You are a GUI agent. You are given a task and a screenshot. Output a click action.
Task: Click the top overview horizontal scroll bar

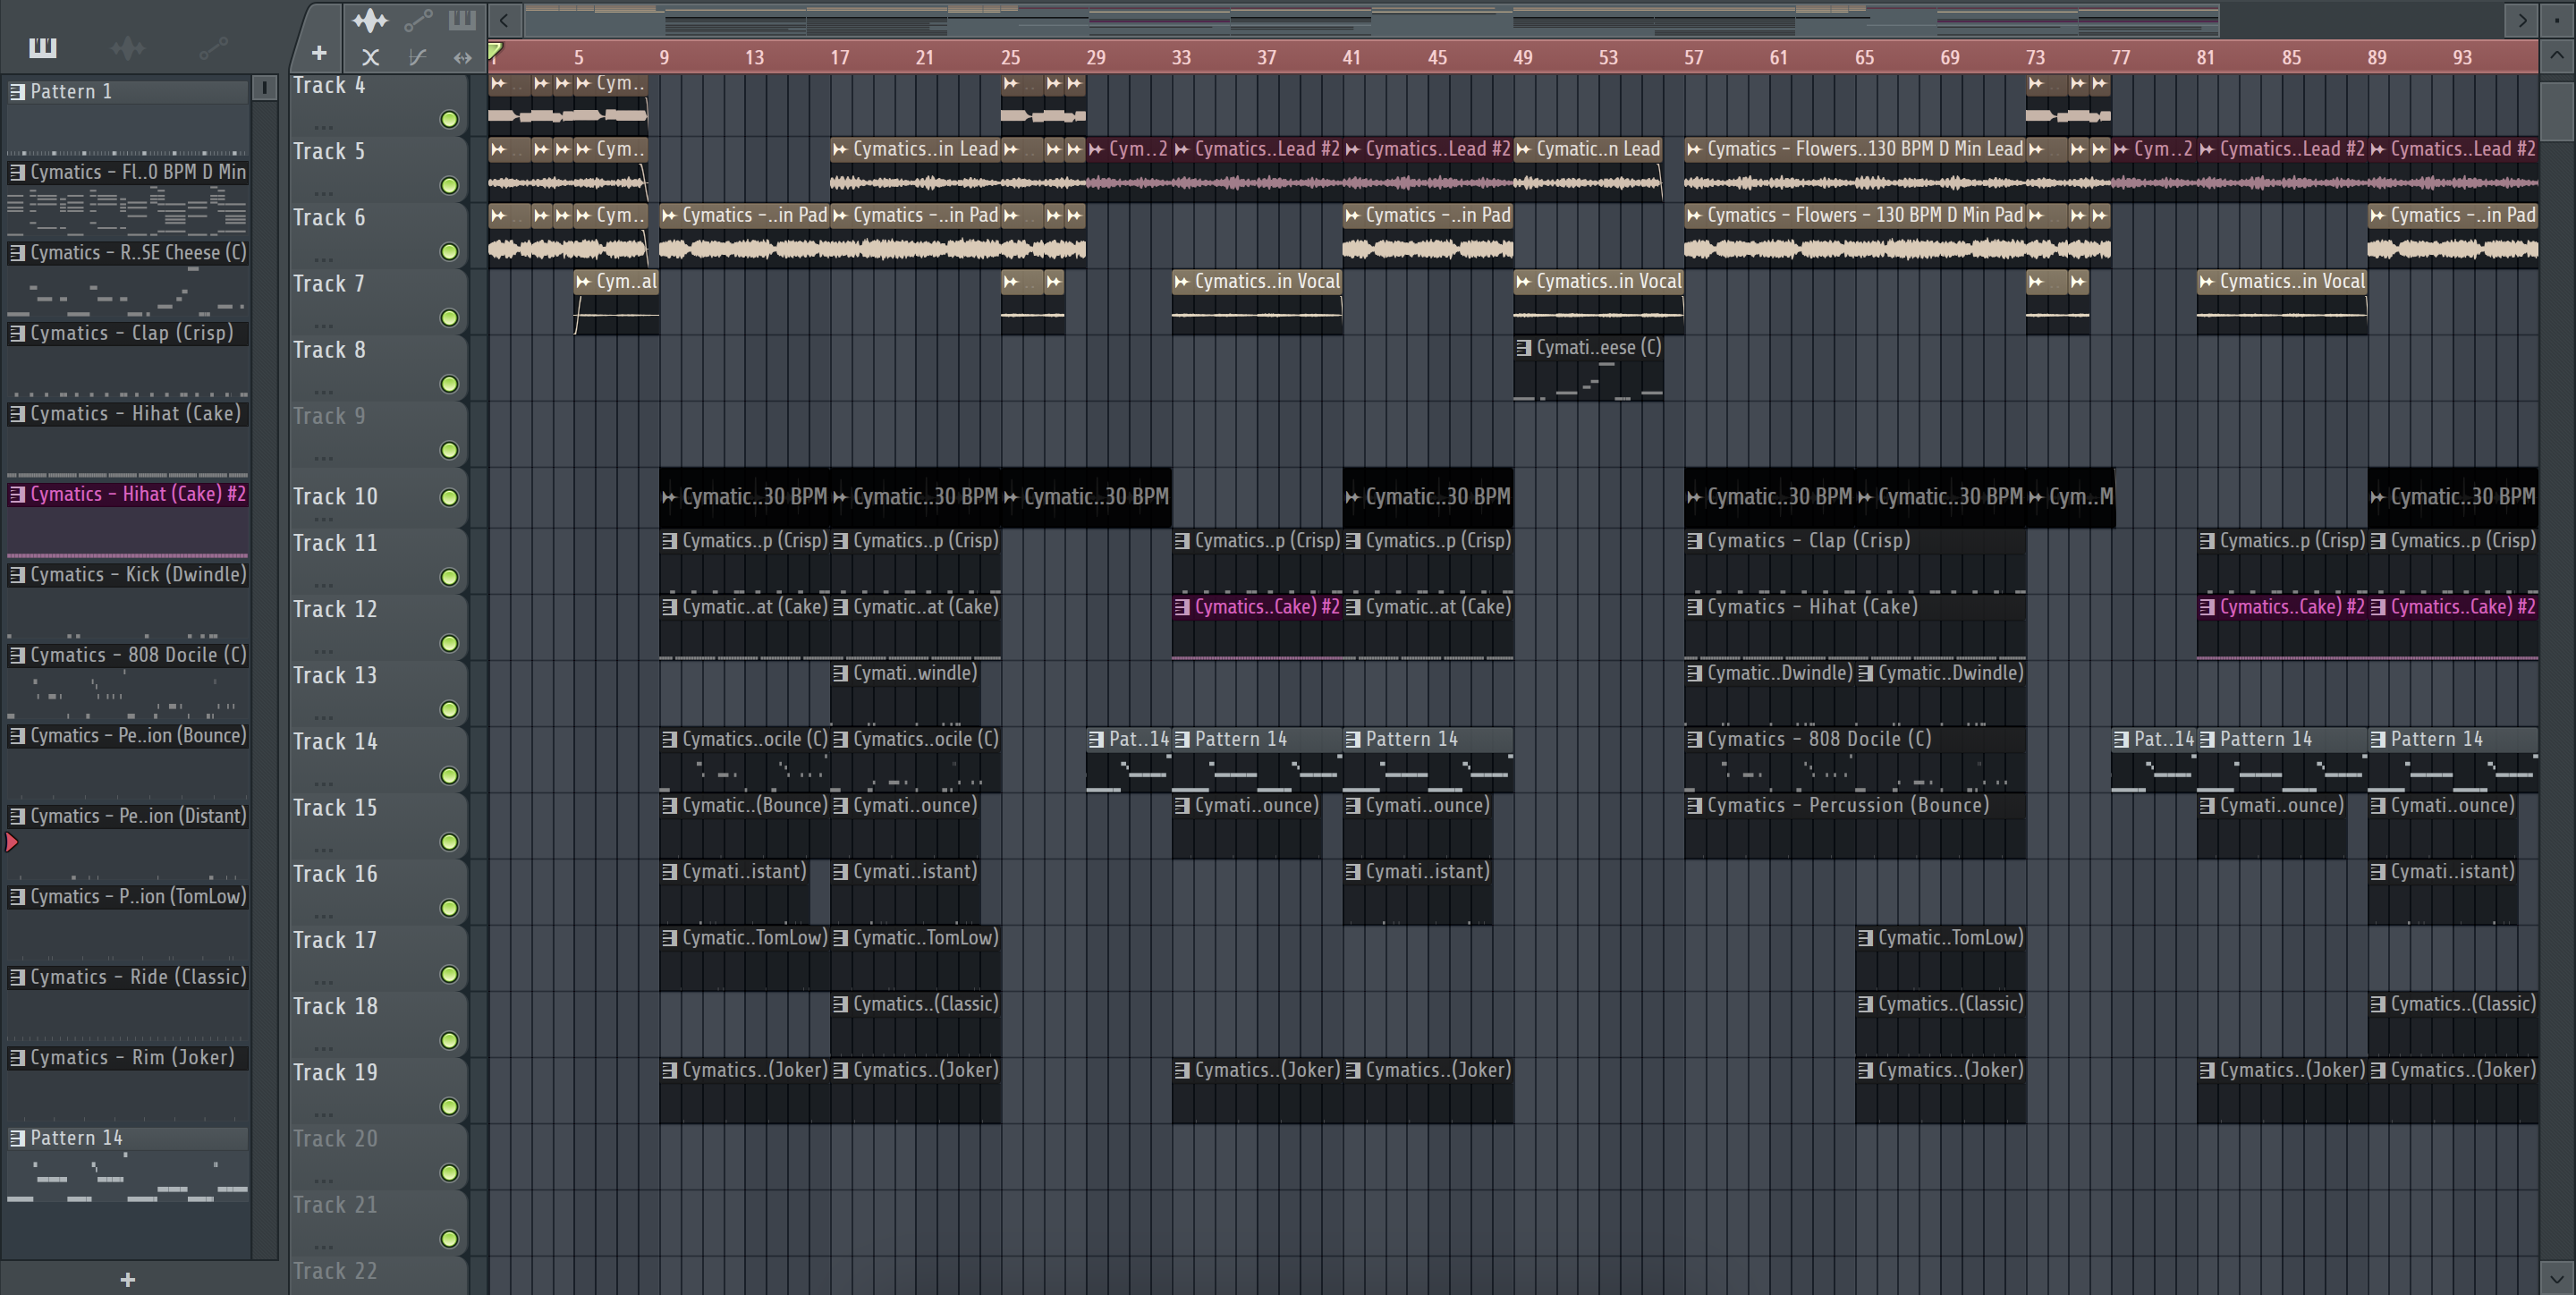[x=1371, y=20]
